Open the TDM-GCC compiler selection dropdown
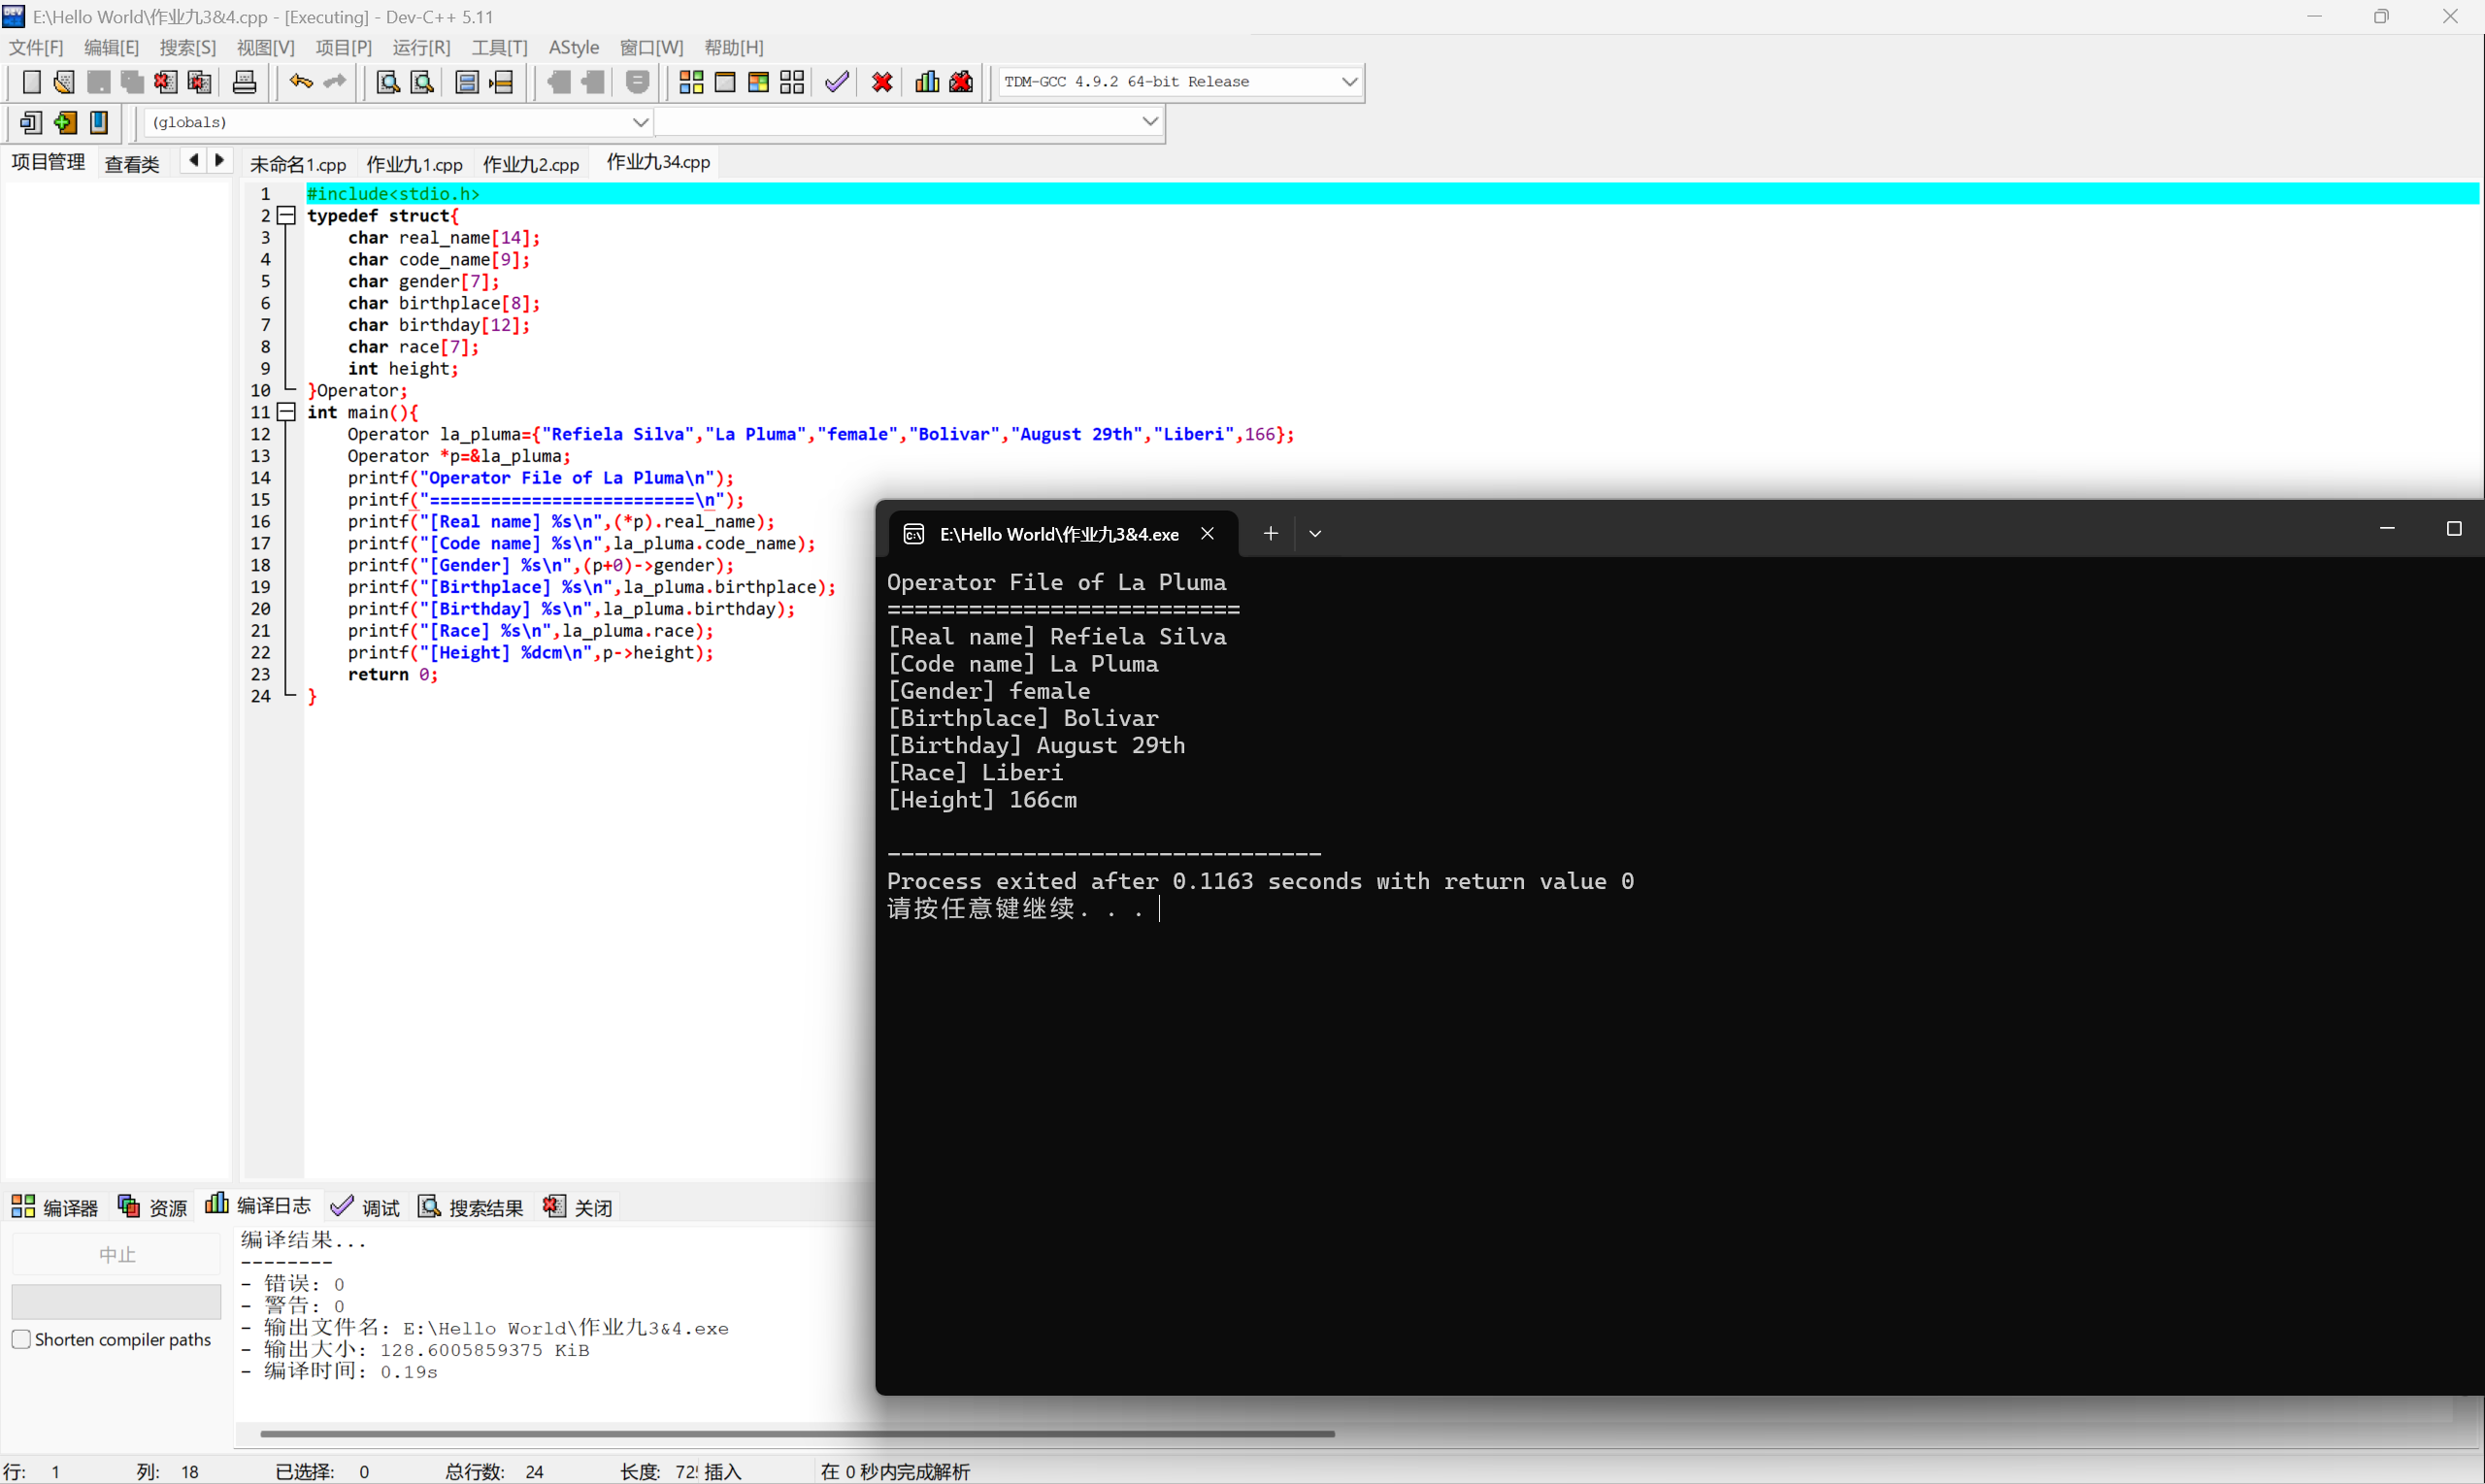The image size is (2485, 1484). 1348,82
